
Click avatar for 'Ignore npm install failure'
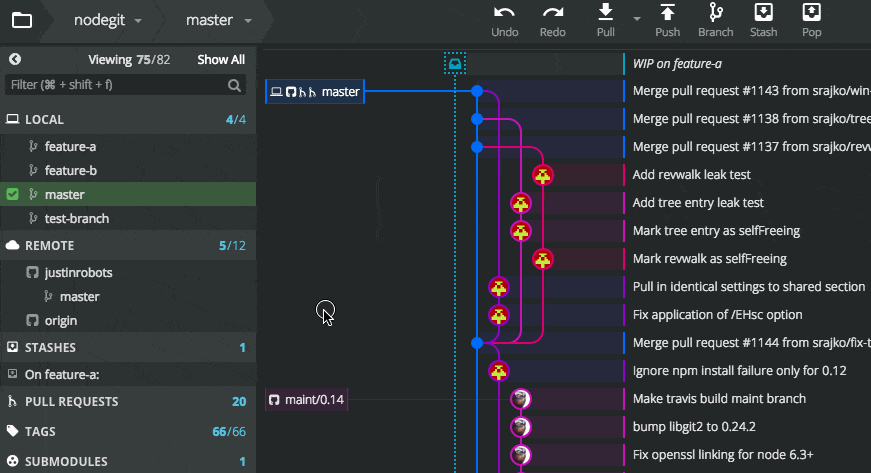[499, 371]
